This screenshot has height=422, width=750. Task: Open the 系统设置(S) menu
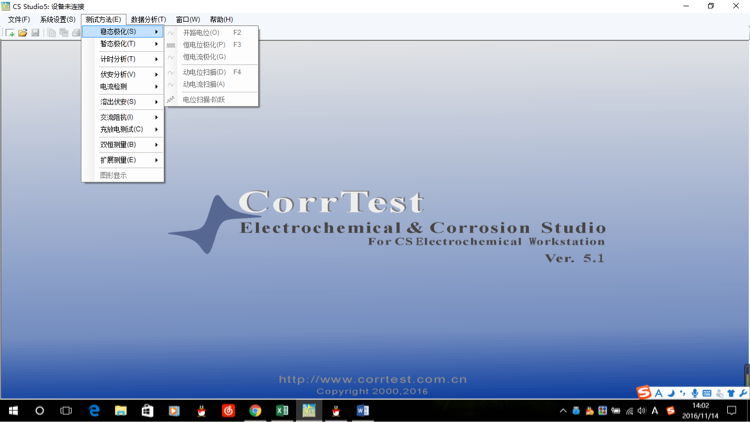click(57, 20)
